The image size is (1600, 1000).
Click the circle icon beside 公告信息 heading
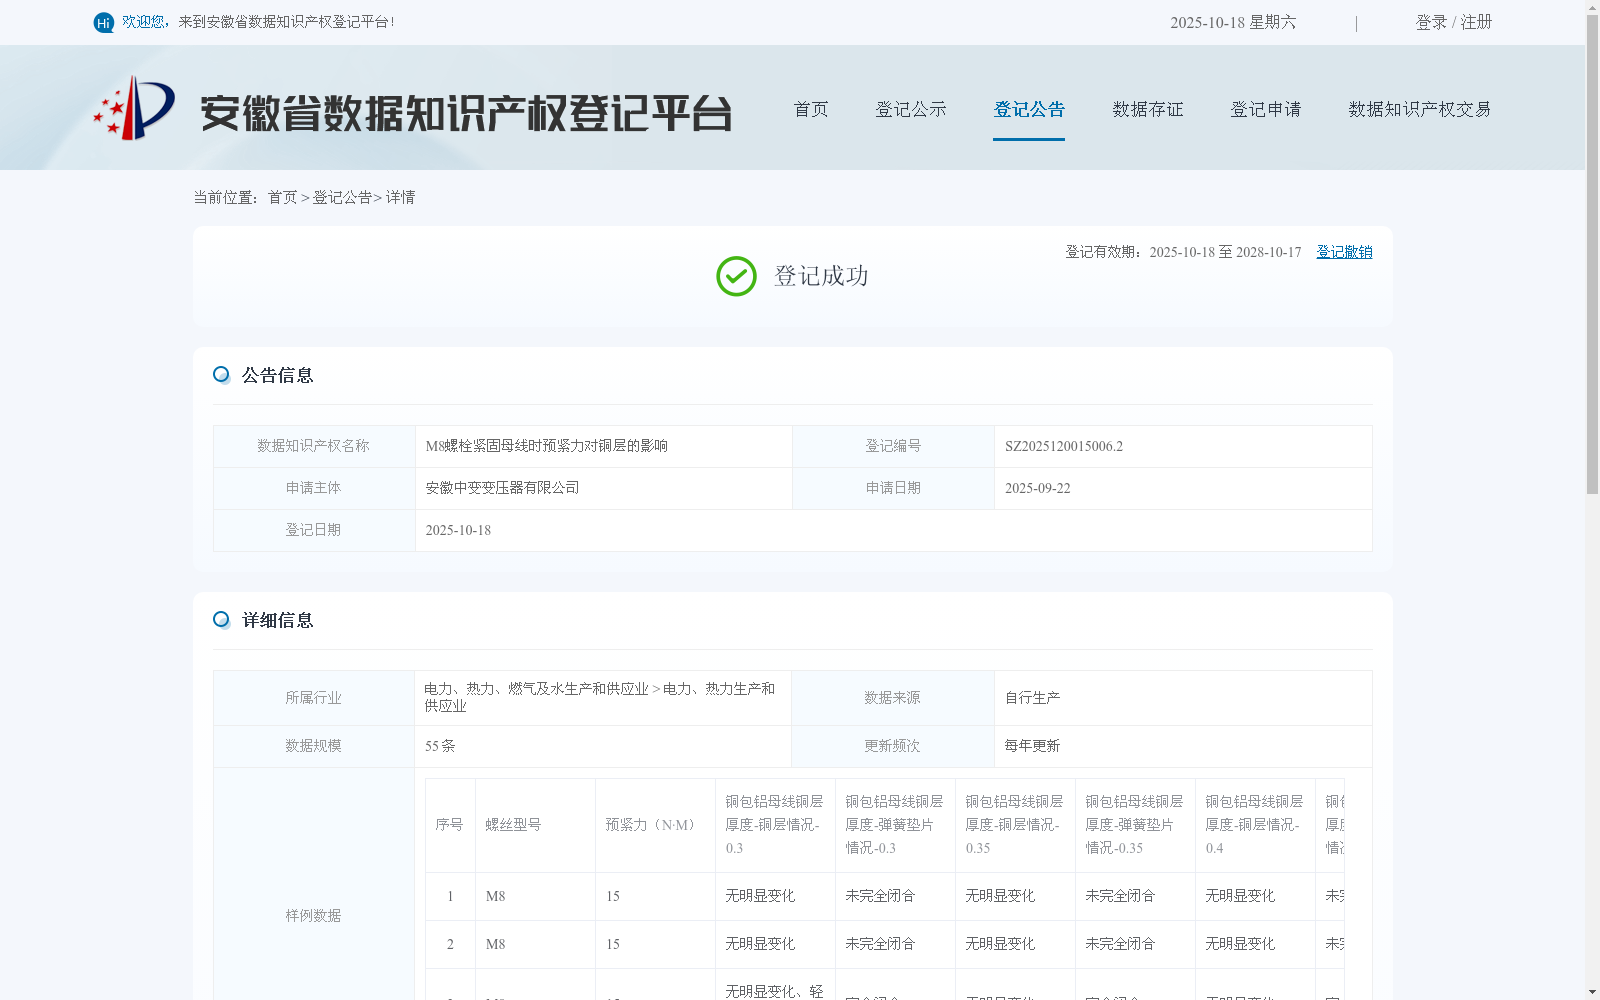point(221,373)
